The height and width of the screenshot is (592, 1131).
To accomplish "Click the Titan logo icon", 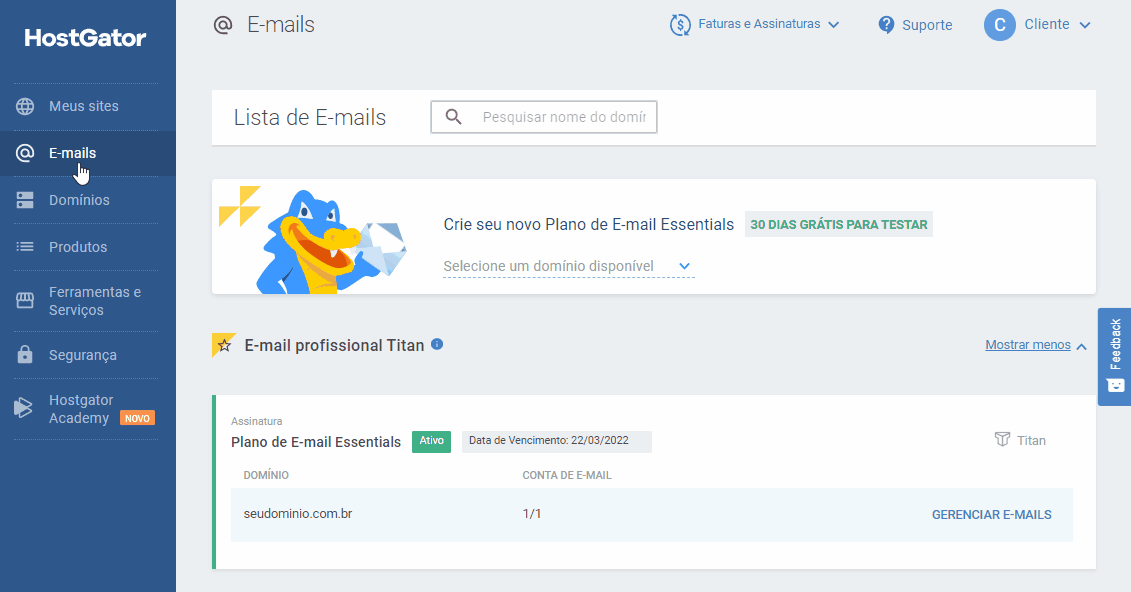I will (1002, 440).
